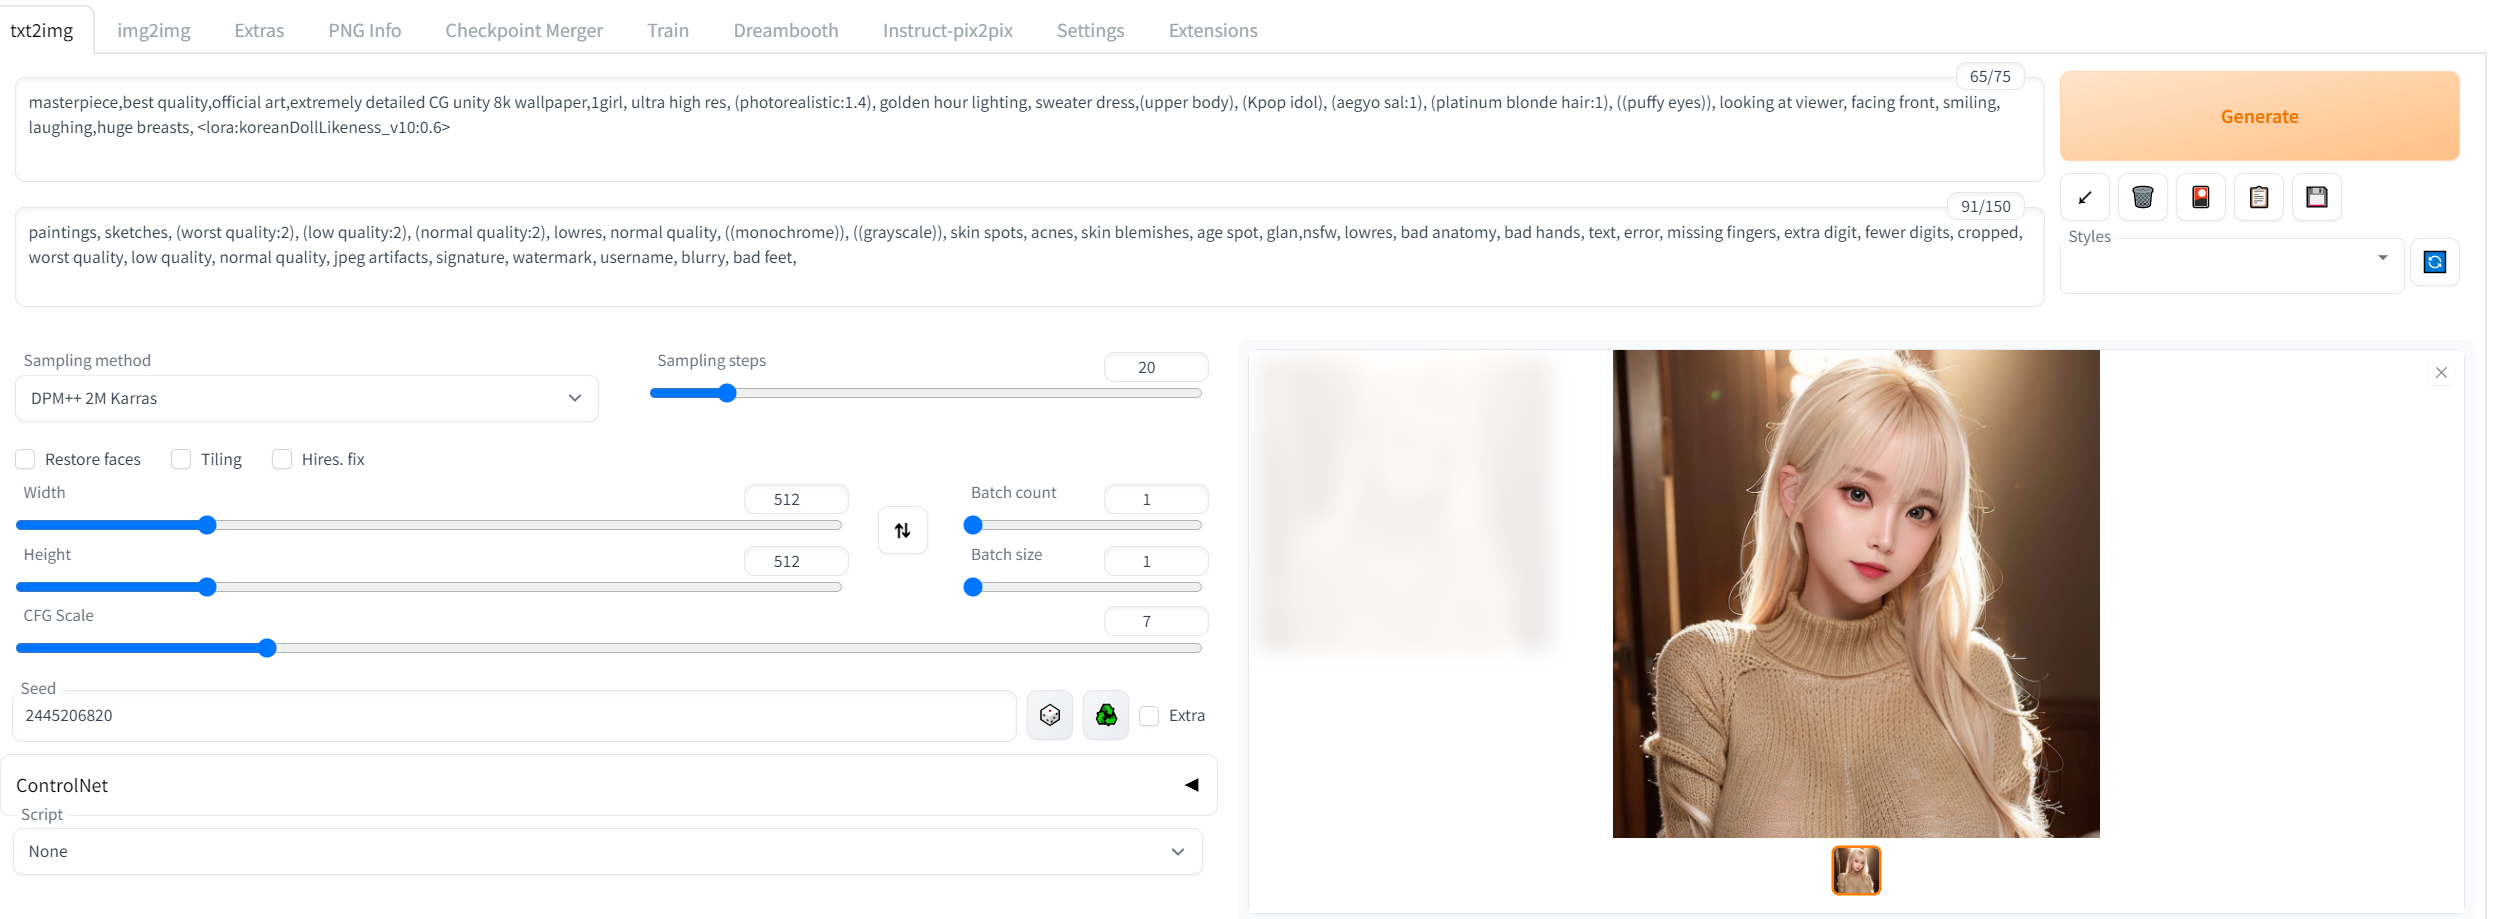
Task: Click the CFG Scale value field showing 7
Action: [1156, 621]
